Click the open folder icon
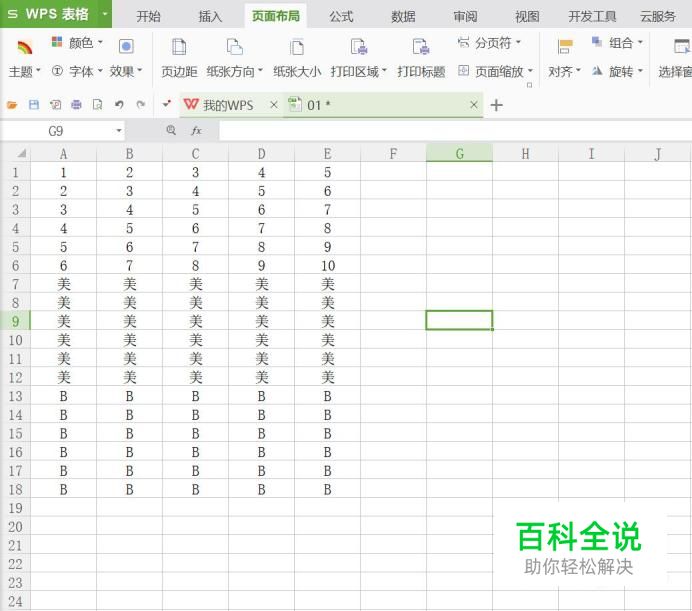Image resolution: width=692 pixels, height=611 pixels. 12,105
